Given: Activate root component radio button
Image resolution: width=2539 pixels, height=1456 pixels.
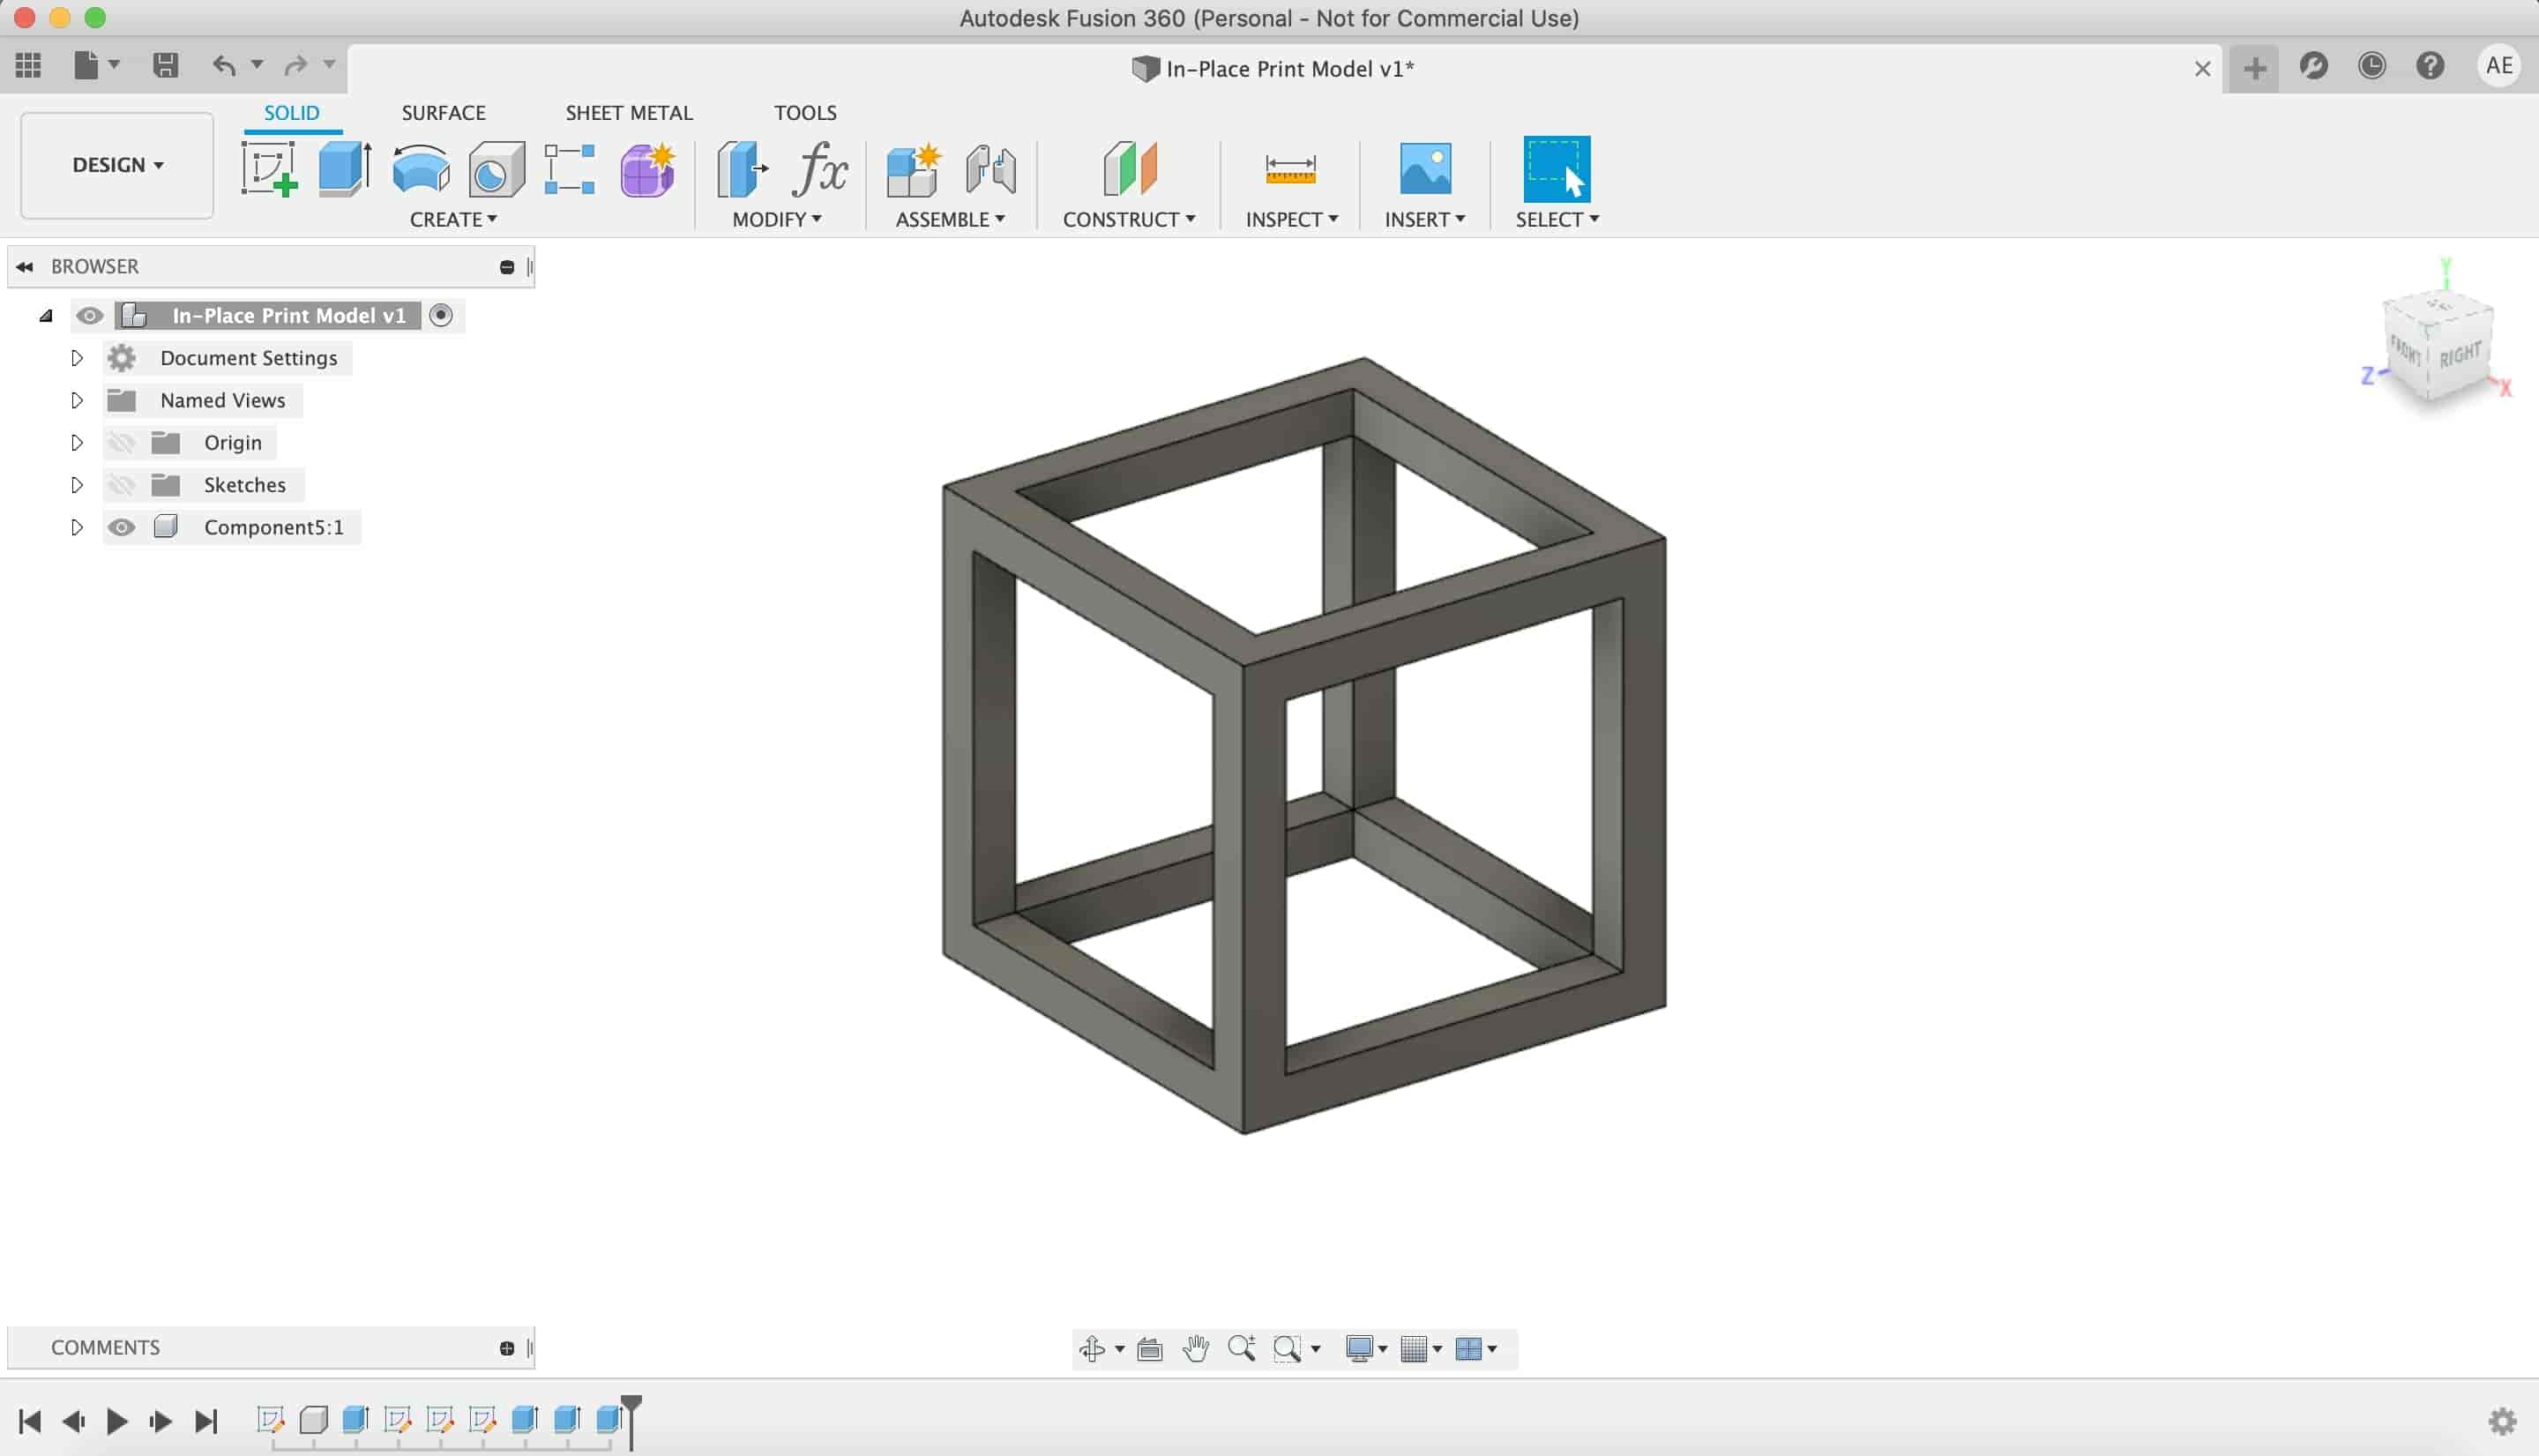Looking at the screenshot, I should tap(441, 315).
